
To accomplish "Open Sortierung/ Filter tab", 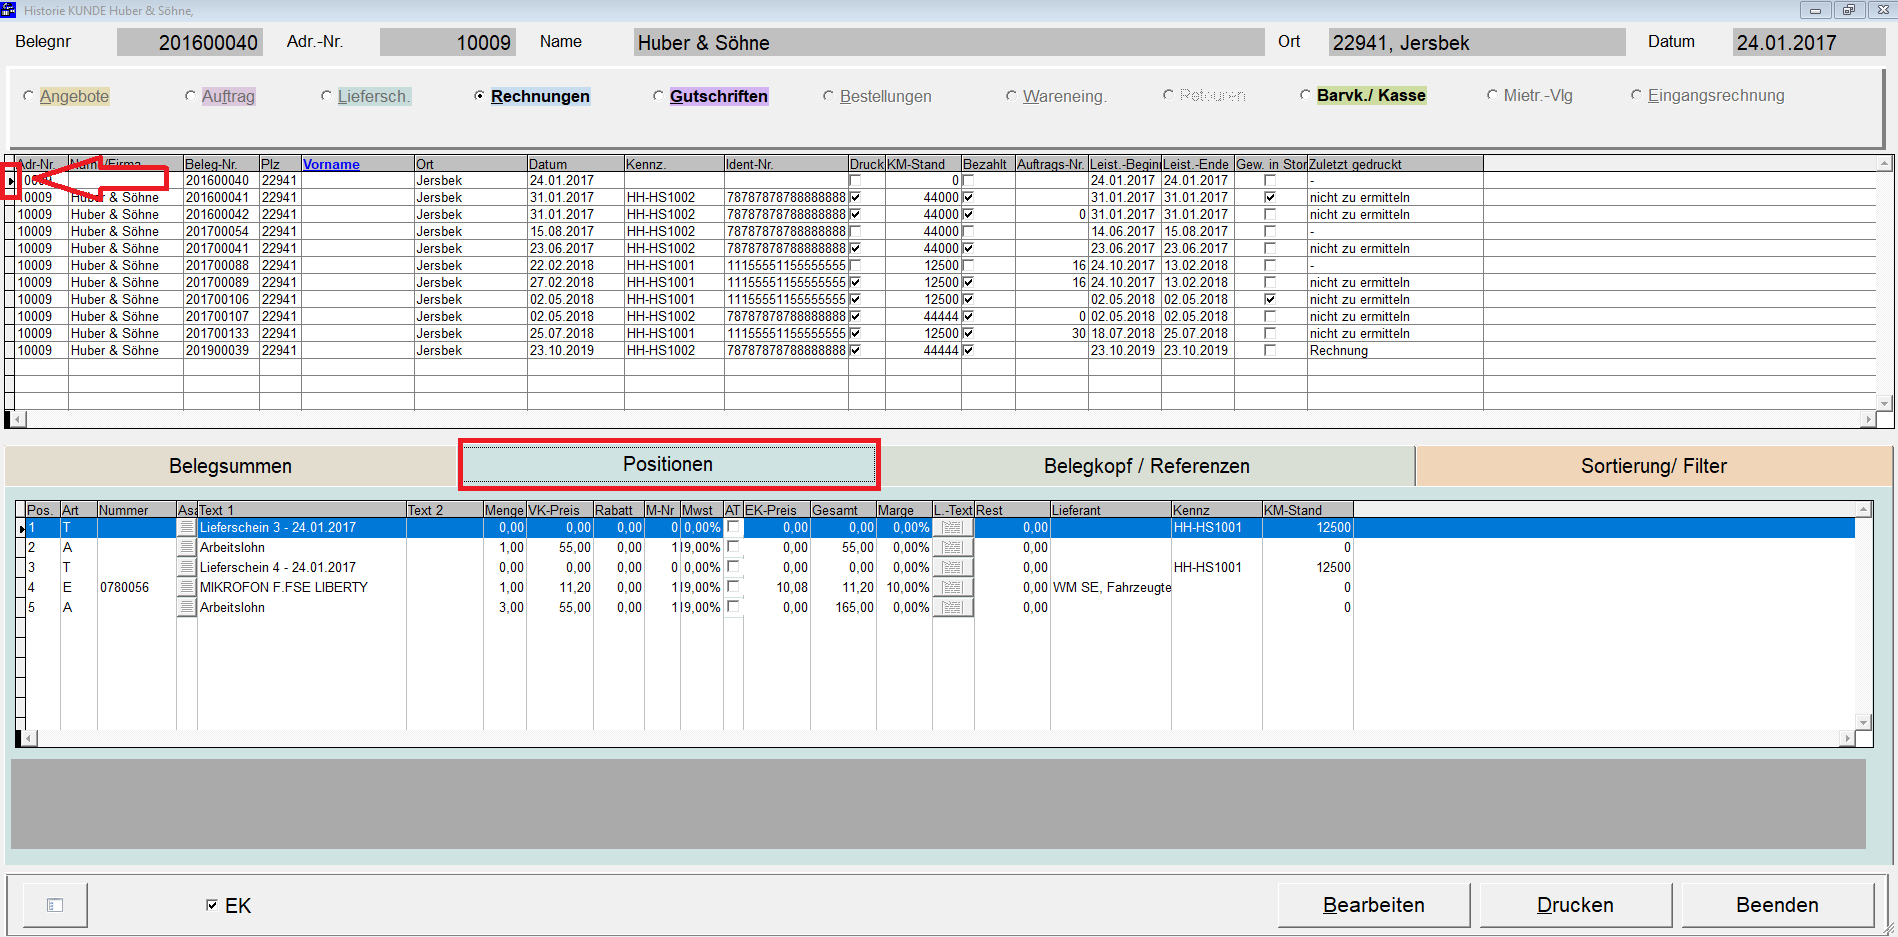I will 1654,466.
